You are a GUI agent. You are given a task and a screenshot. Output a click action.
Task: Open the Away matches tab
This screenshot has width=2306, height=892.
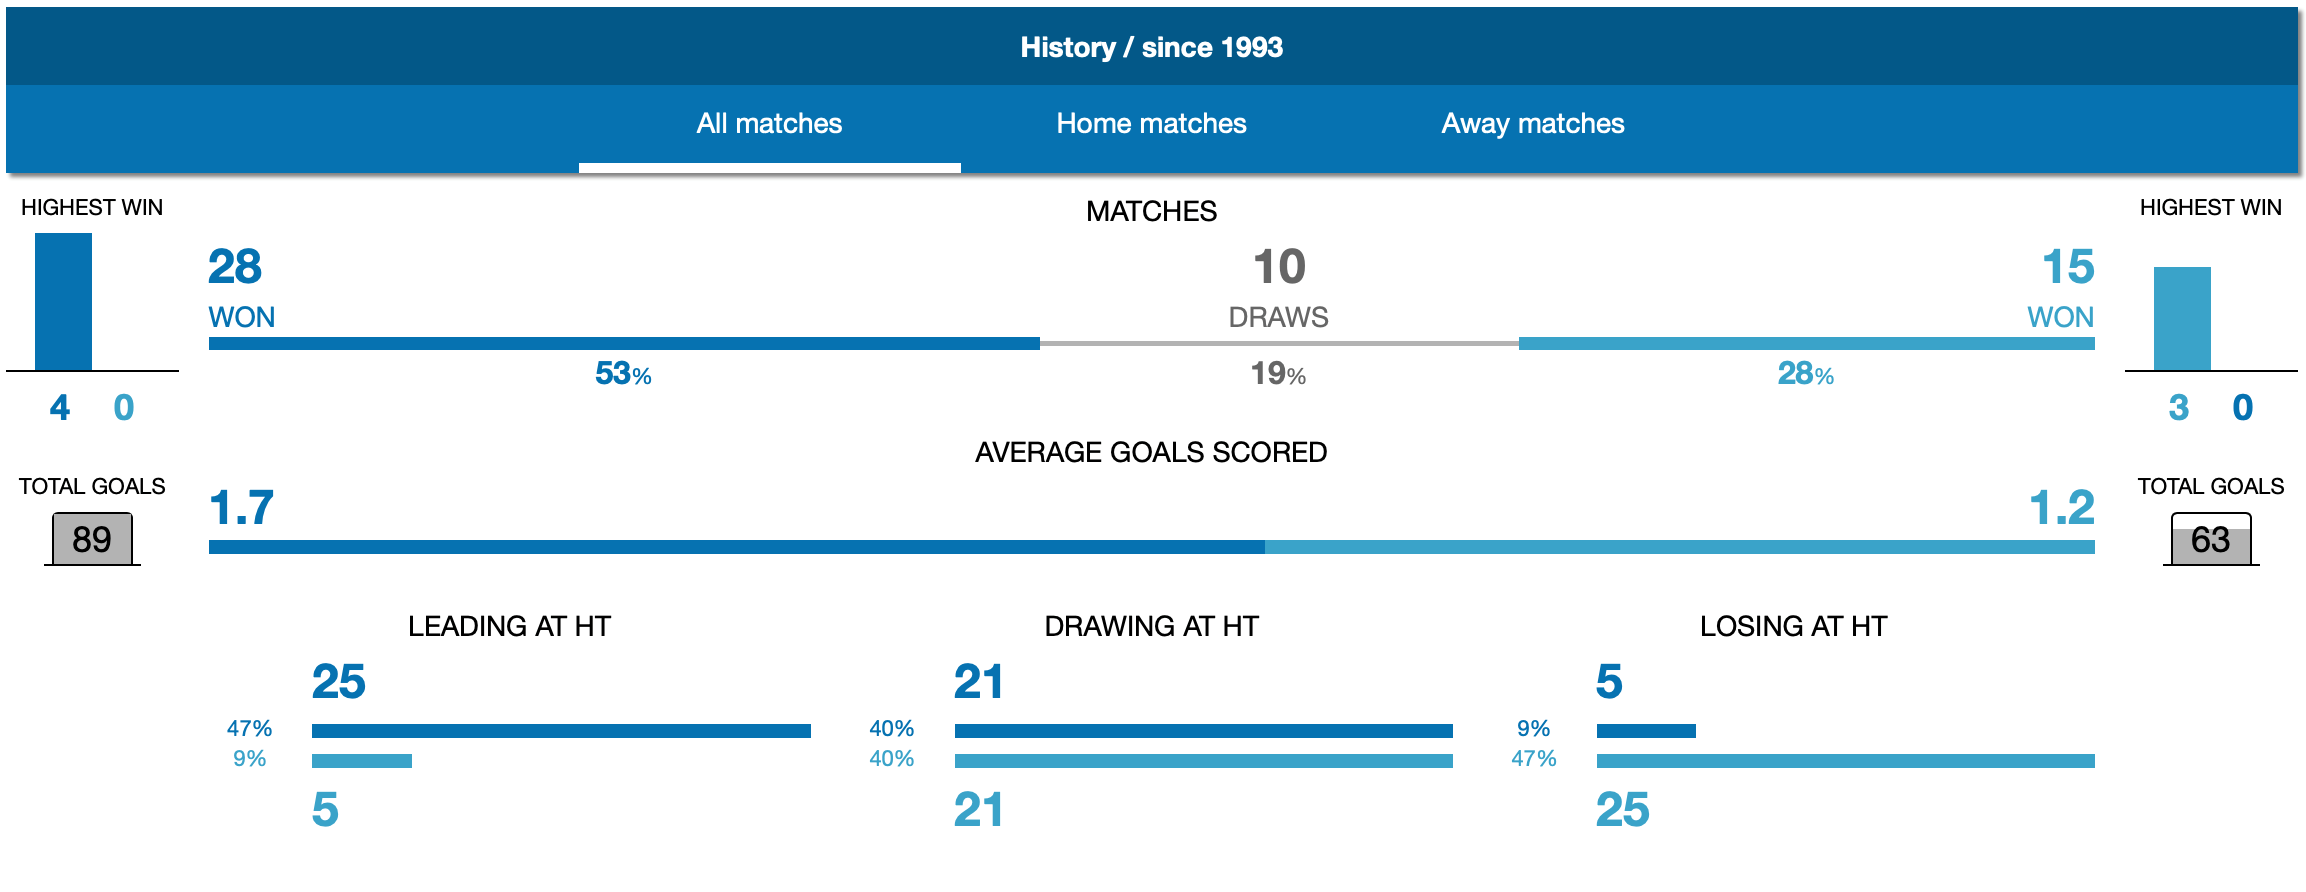(x=1533, y=124)
